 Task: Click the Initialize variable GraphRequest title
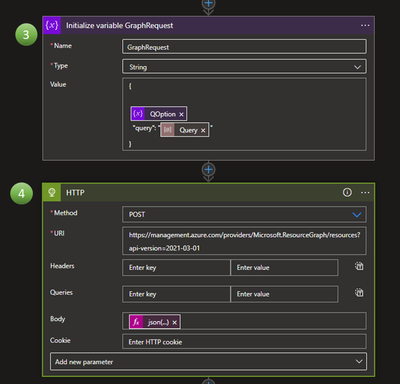pos(119,26)
